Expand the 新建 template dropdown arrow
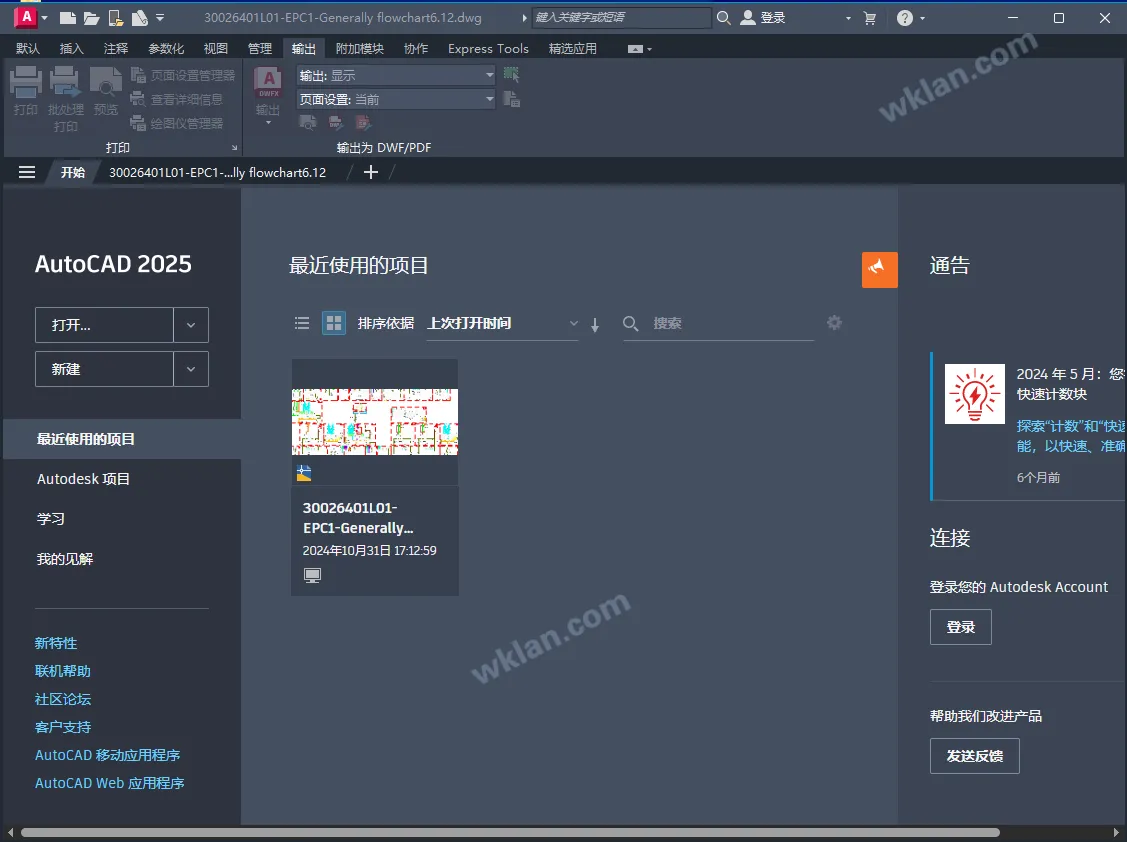 (191, 369)
